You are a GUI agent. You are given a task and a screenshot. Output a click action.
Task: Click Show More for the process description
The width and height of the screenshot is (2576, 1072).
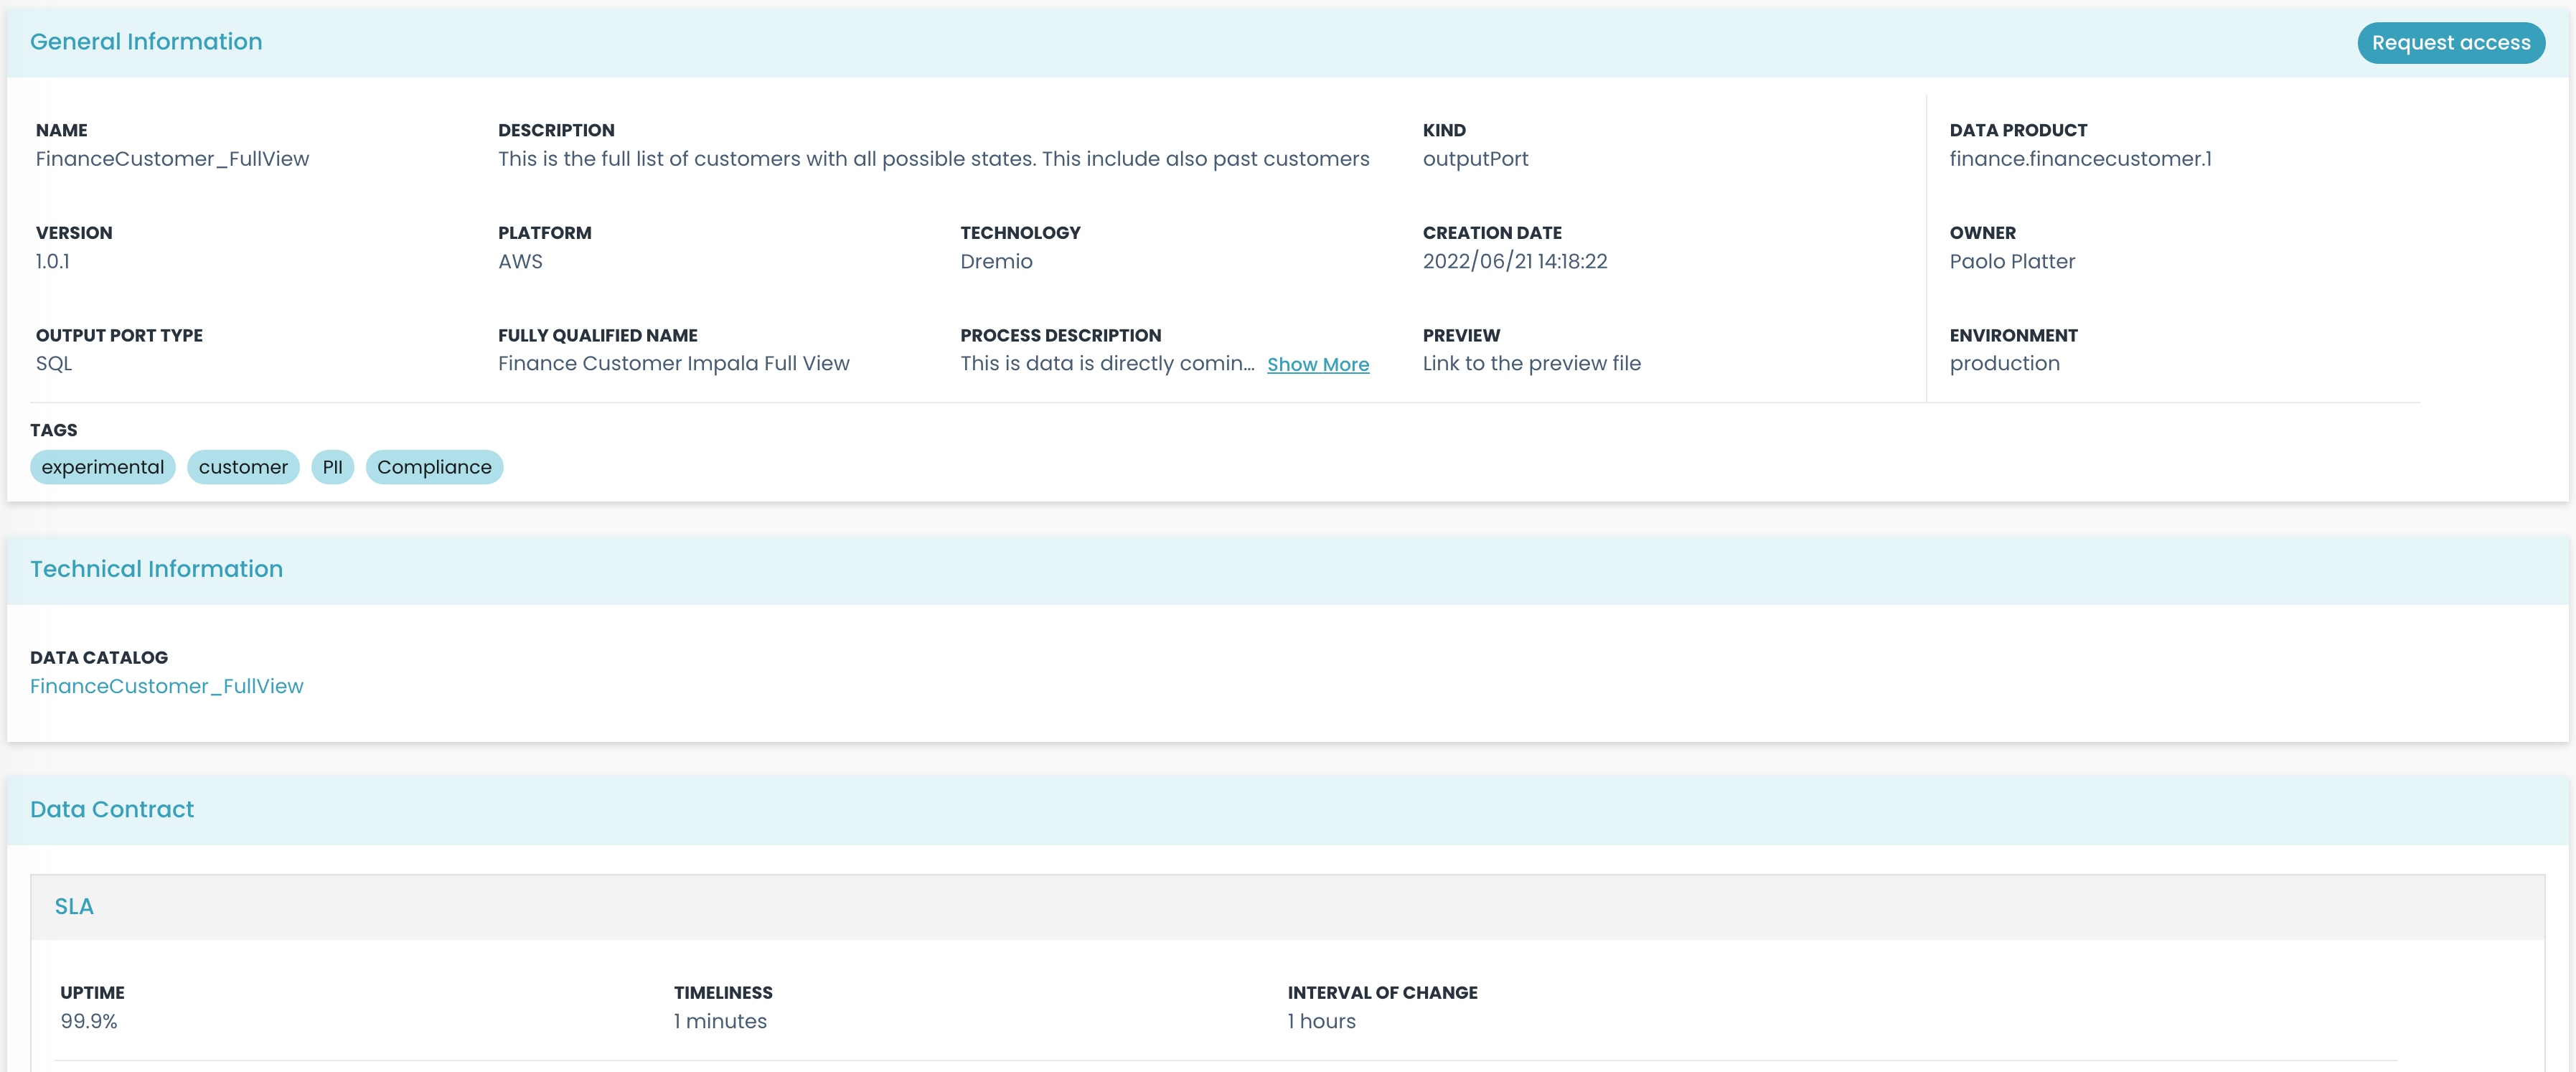point(1318,364)
